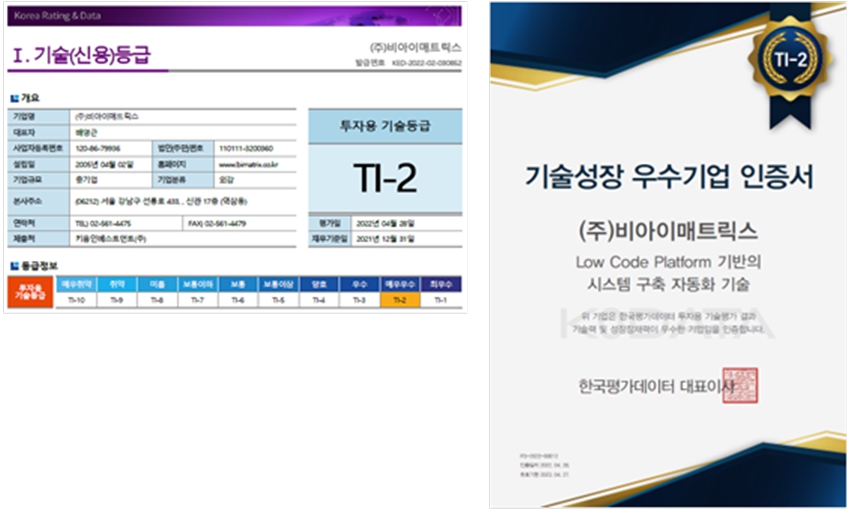Click the '개요' section heading
The height and width of the screenshot is (511, 850).
coord(30,98)
